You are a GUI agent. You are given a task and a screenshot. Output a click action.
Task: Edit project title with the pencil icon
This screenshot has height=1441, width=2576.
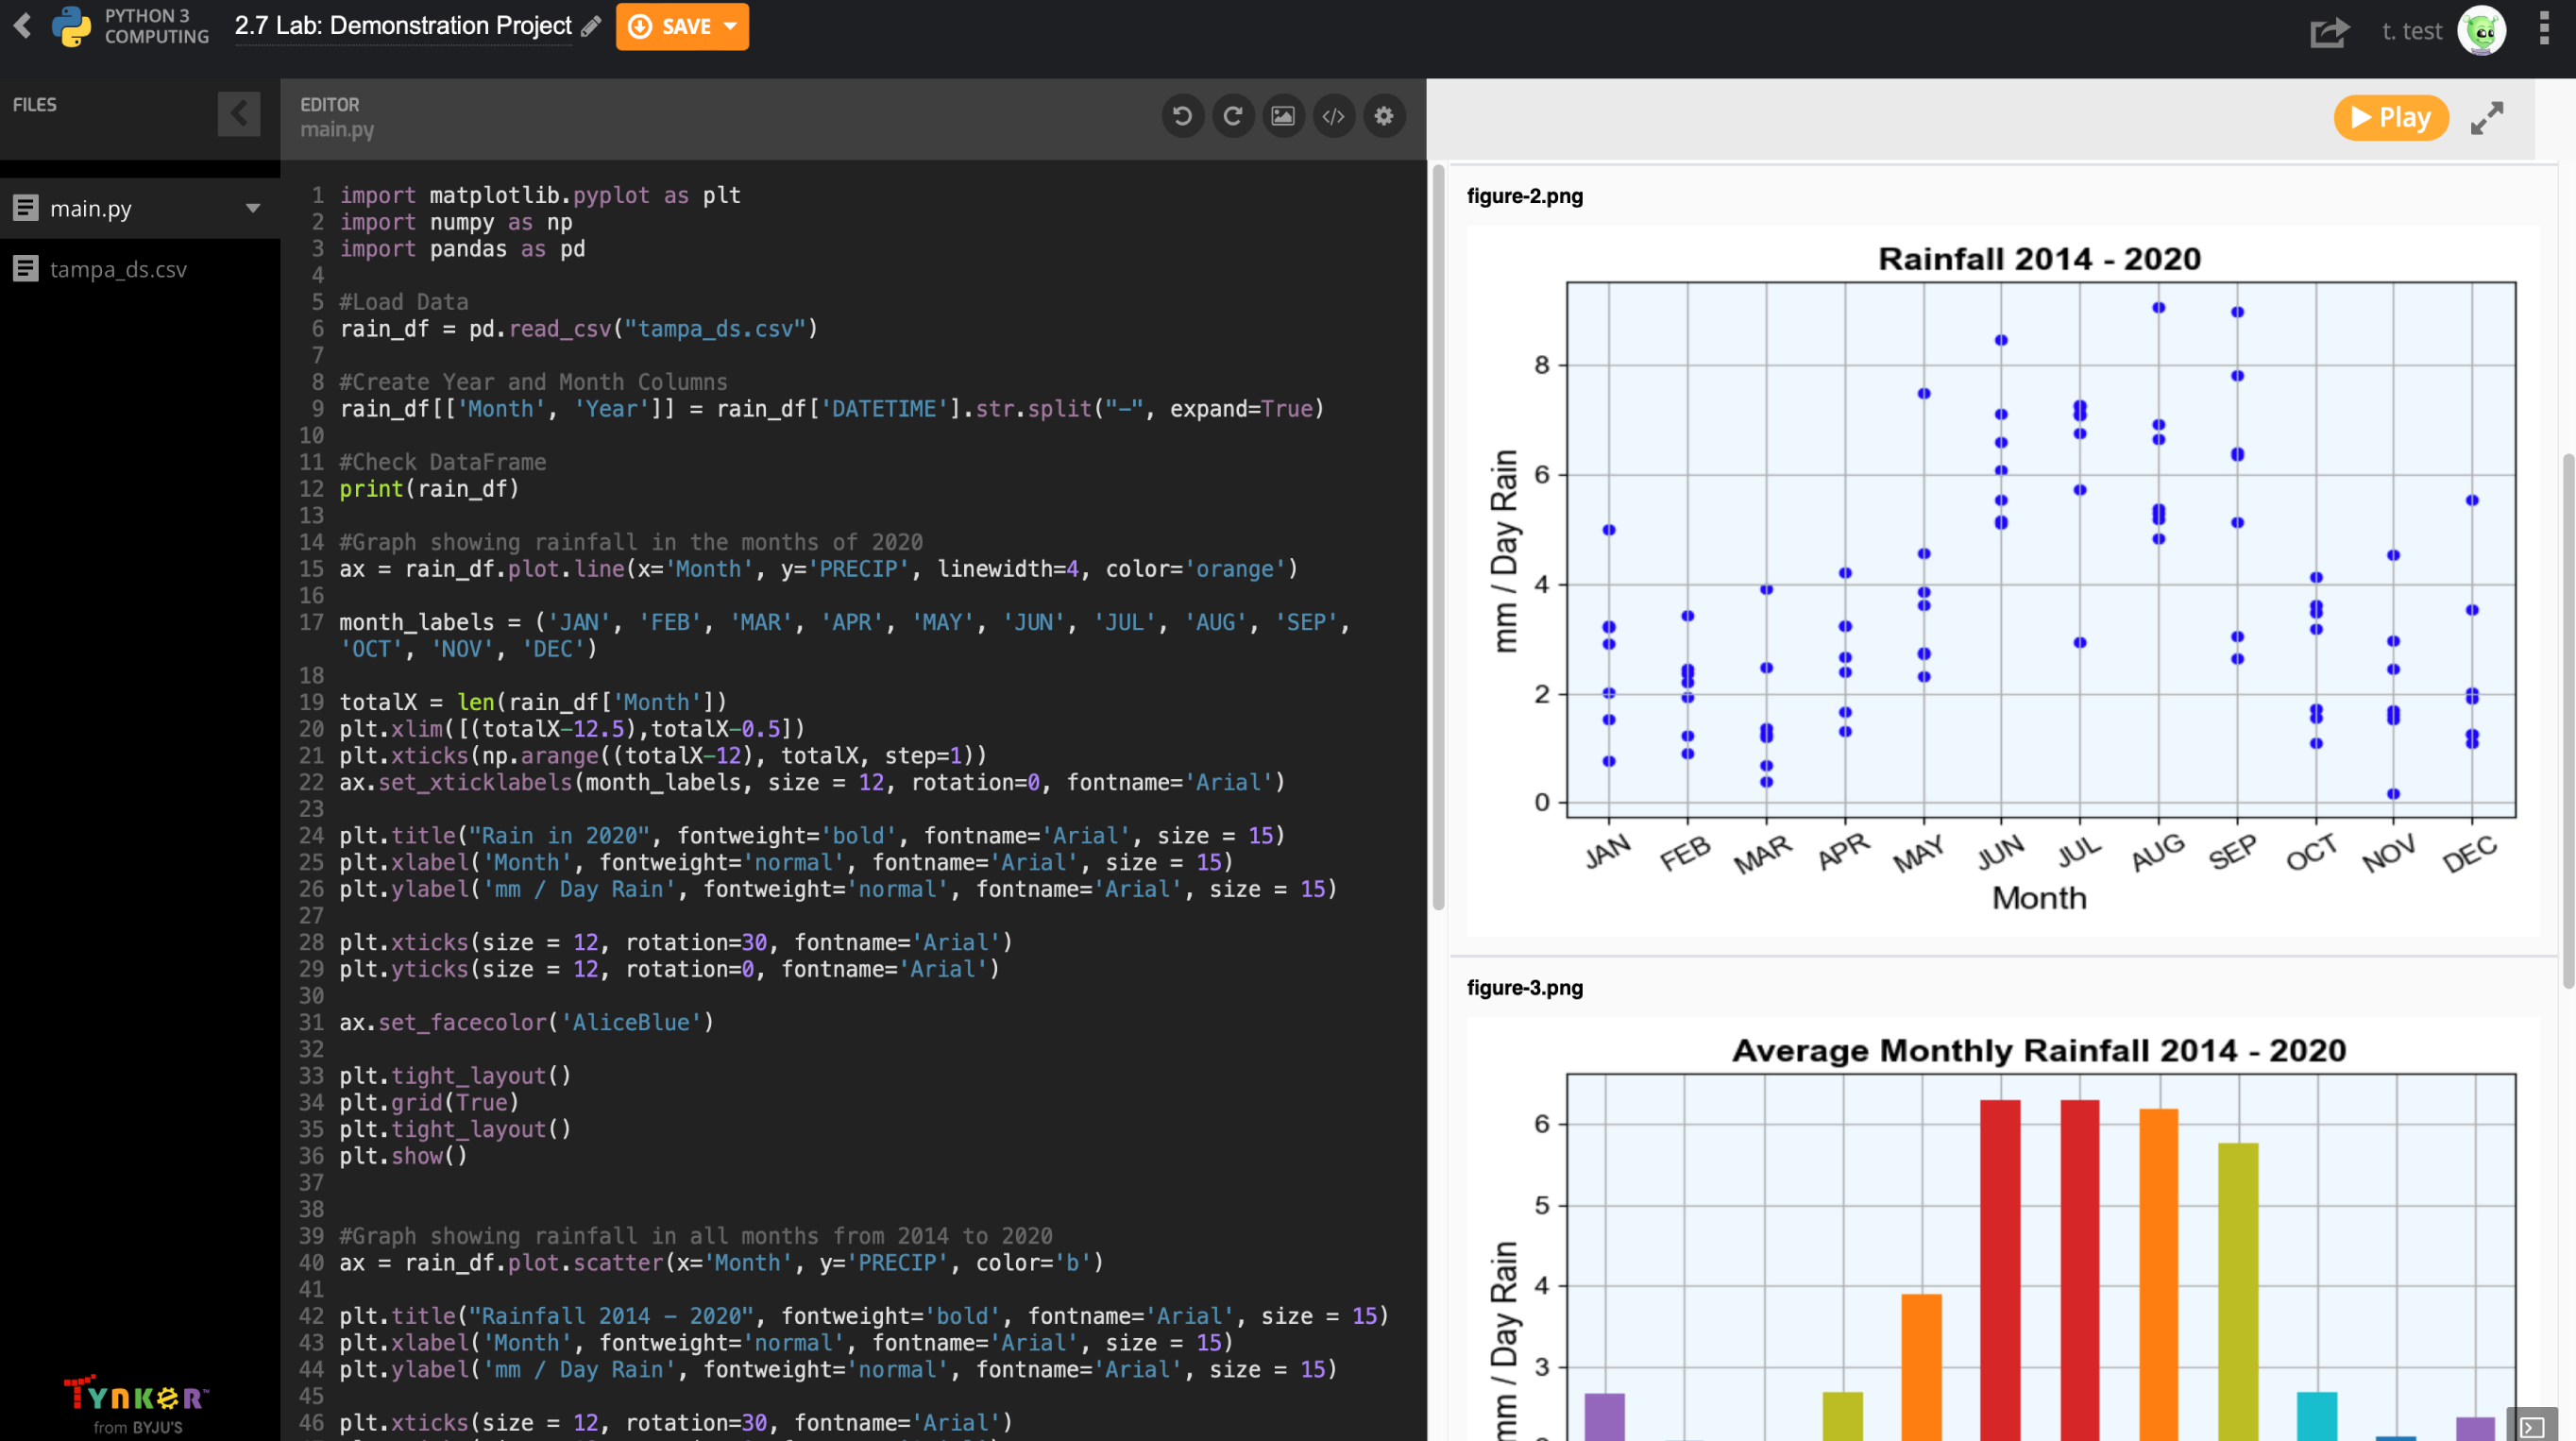(591, 26)
